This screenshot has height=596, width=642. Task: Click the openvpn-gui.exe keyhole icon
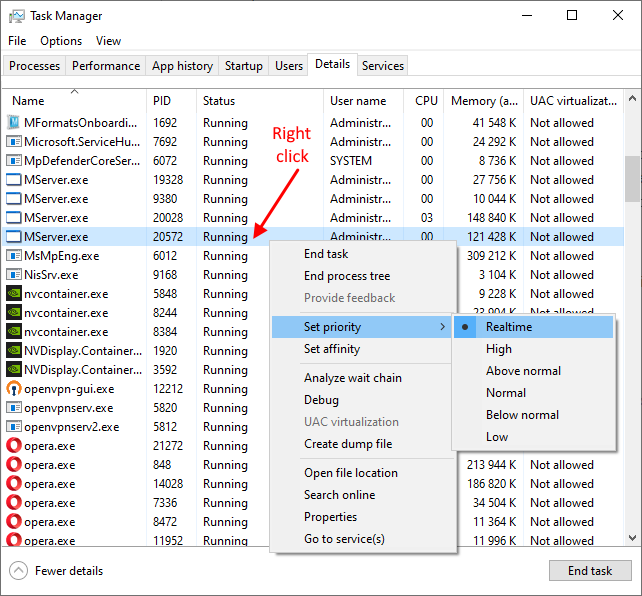point(14,388)
